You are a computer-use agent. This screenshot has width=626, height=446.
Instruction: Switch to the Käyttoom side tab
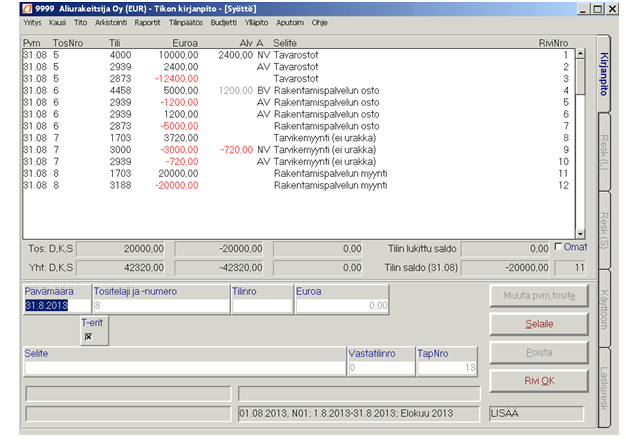click(604, 309)
